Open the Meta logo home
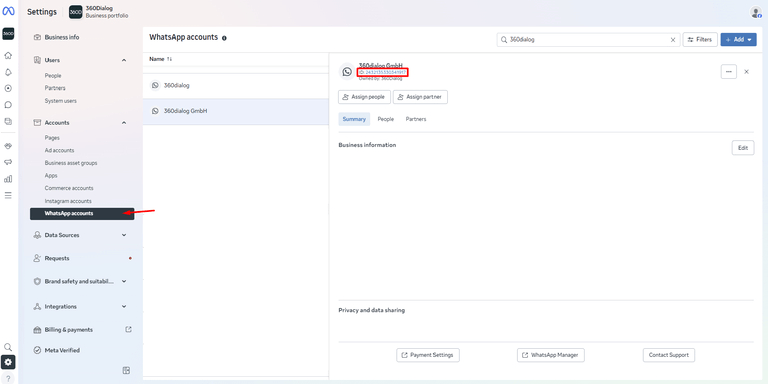The height and width of the screenshot is (384, 768). (x=8, y=12)
